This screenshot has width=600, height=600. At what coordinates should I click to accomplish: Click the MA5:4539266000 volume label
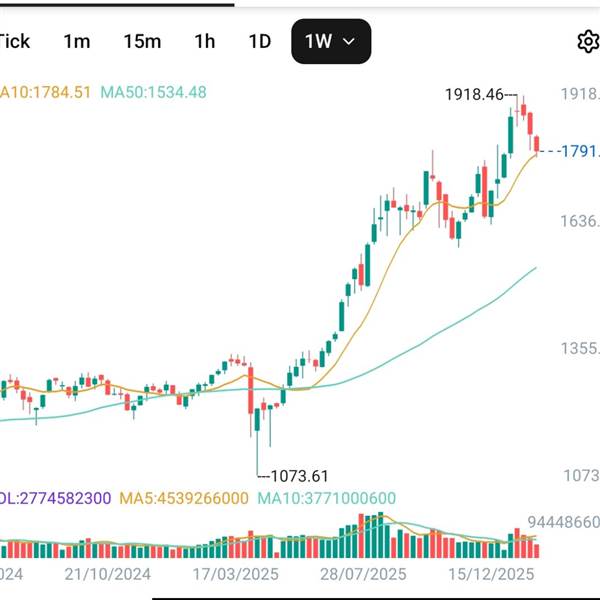[x=184, y=497]
